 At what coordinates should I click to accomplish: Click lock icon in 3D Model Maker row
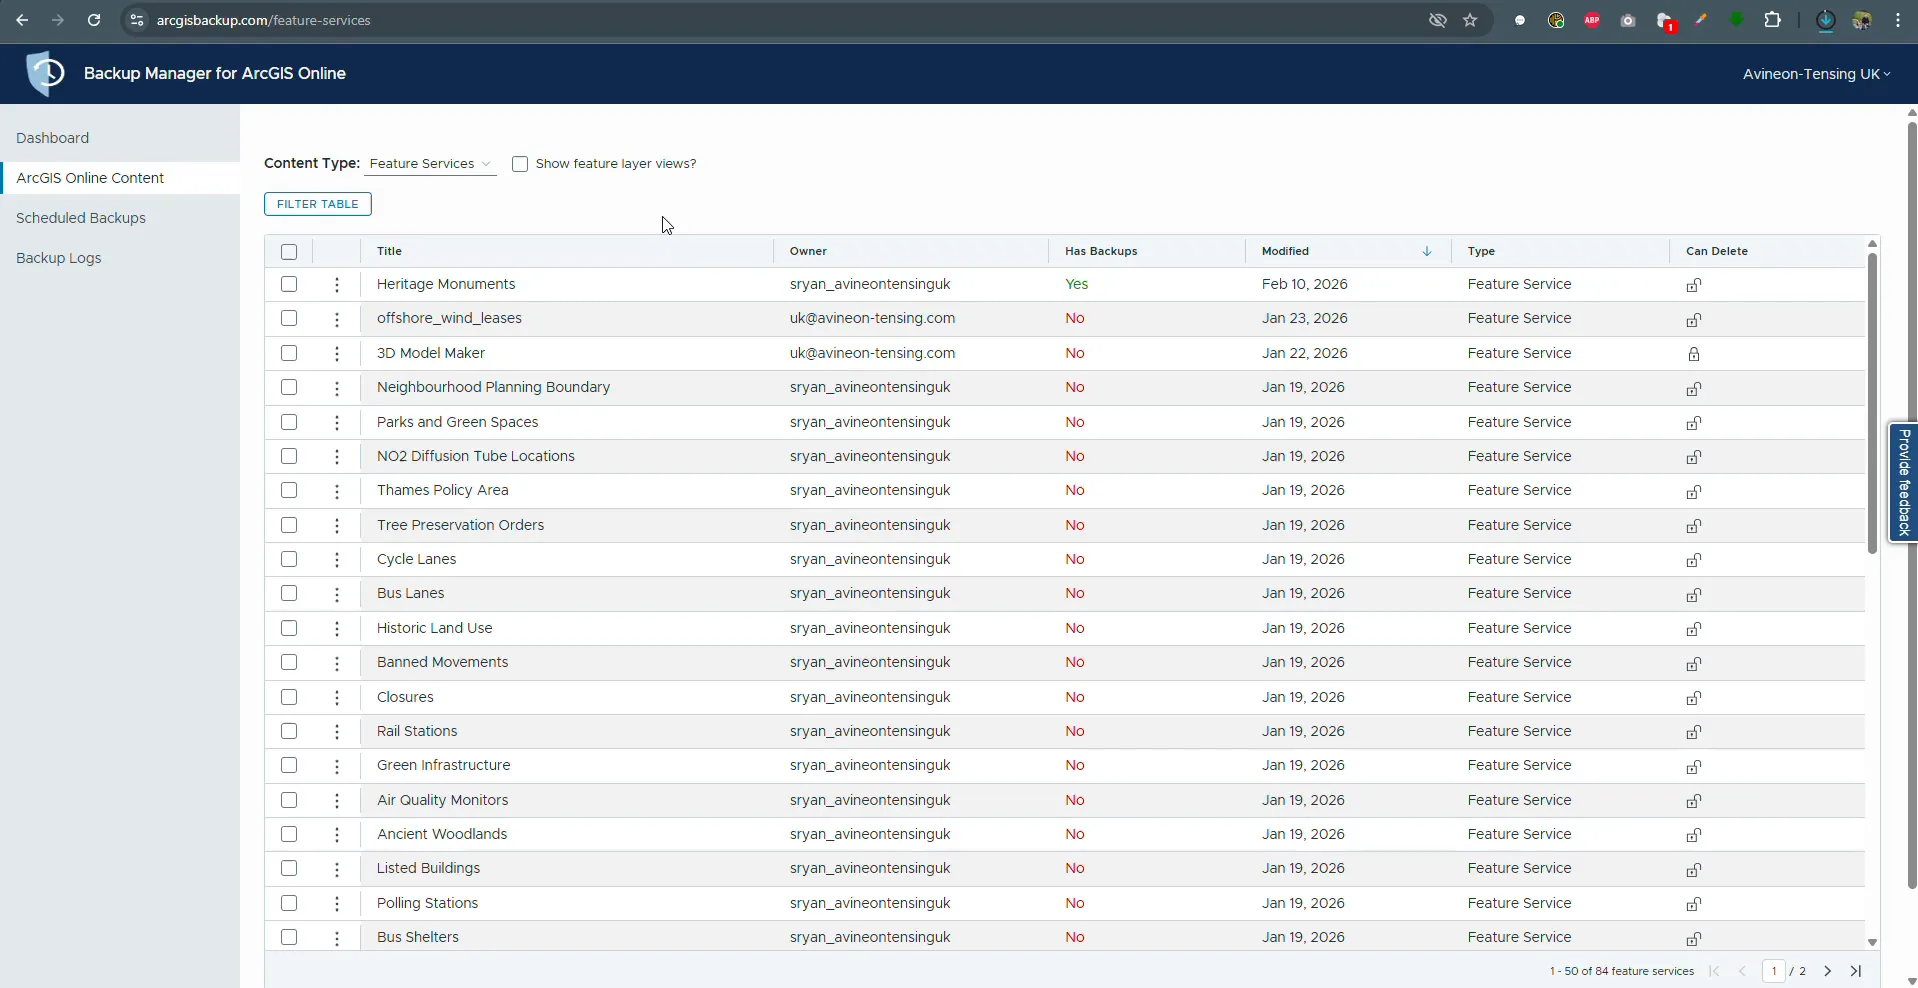[x=1694, y=354]
